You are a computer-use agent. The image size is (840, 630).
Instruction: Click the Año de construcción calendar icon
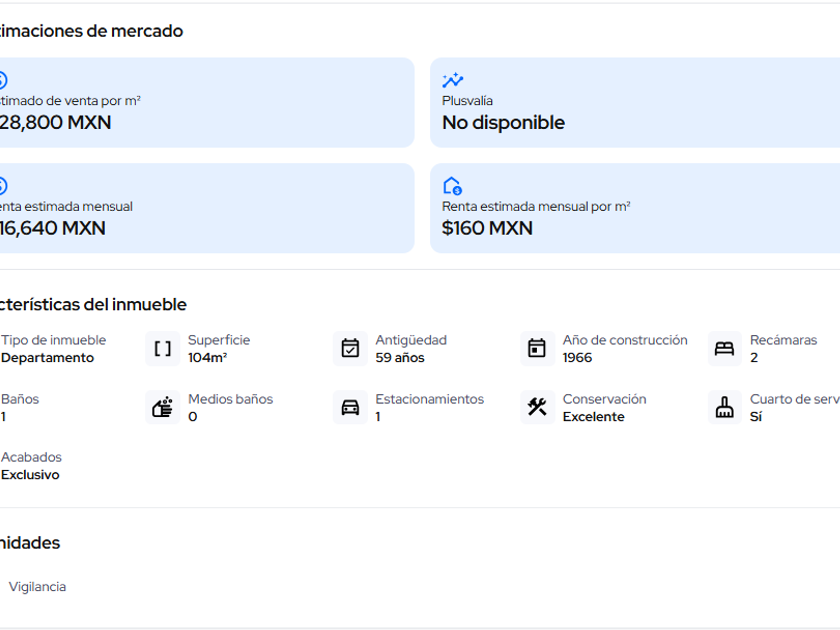click(537, 349)
